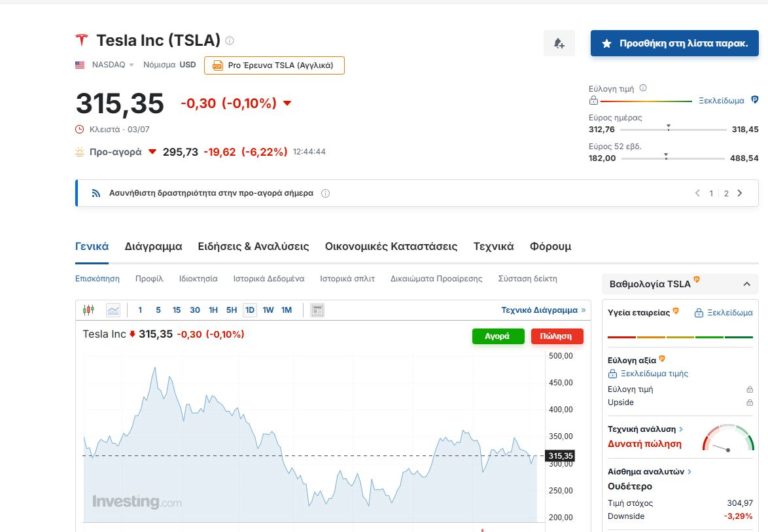Select the candlestick chart type icon

click(x=88, y=310)
